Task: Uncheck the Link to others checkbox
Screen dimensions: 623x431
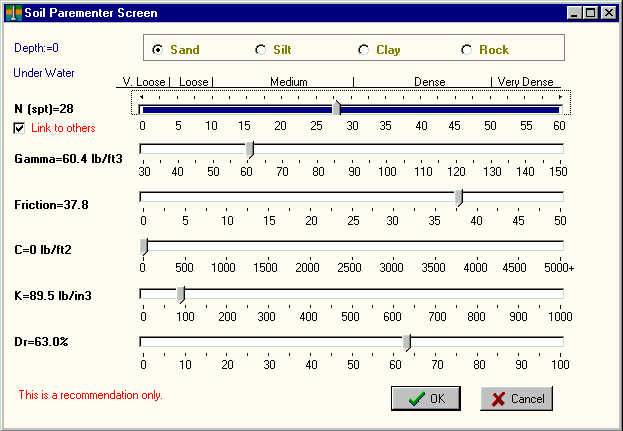Action: [20, 128]
